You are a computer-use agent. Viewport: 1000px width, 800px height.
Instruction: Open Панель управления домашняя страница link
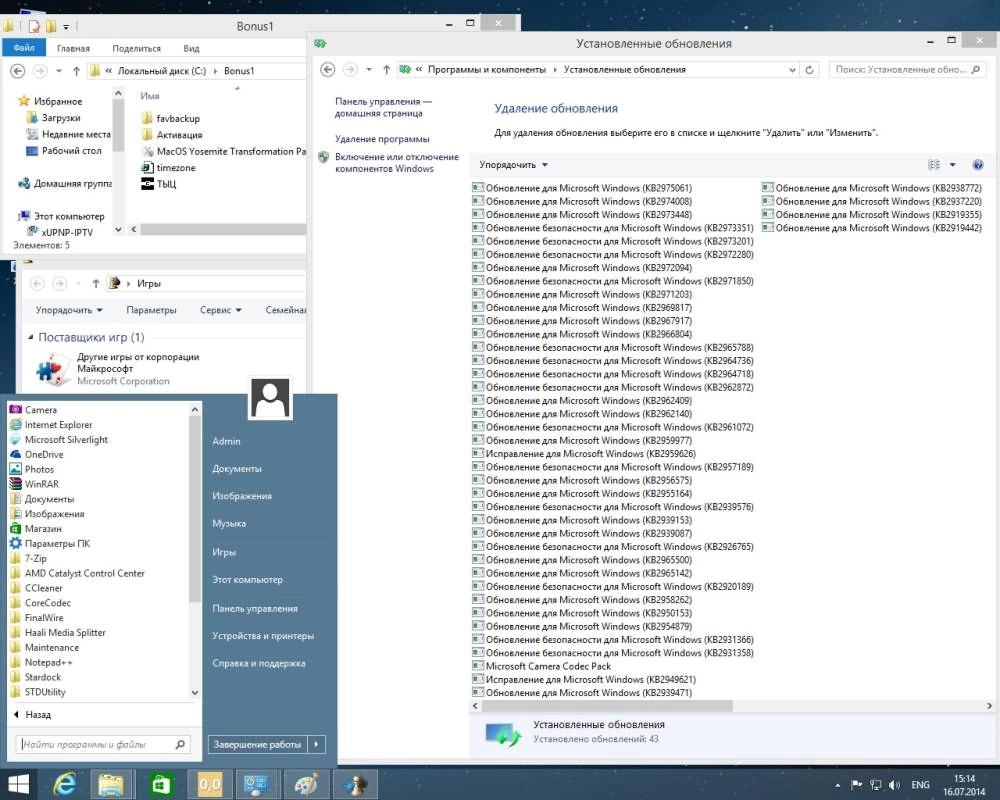click(x=383, y=107)
